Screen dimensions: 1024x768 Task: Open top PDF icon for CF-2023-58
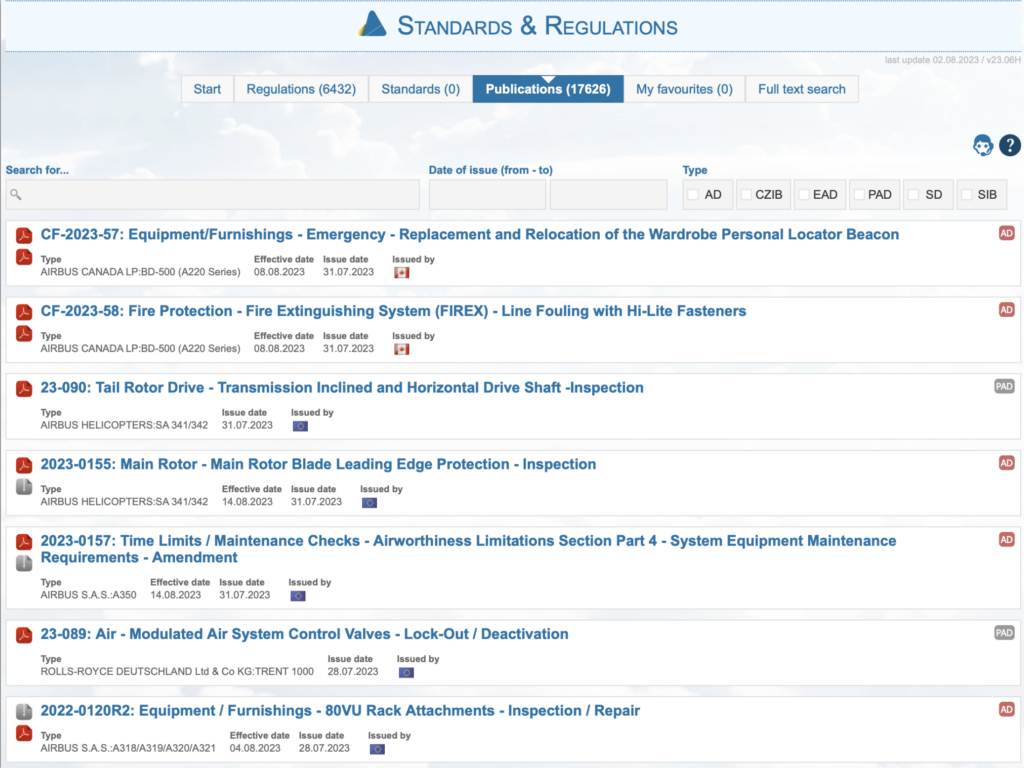point(24,312)
